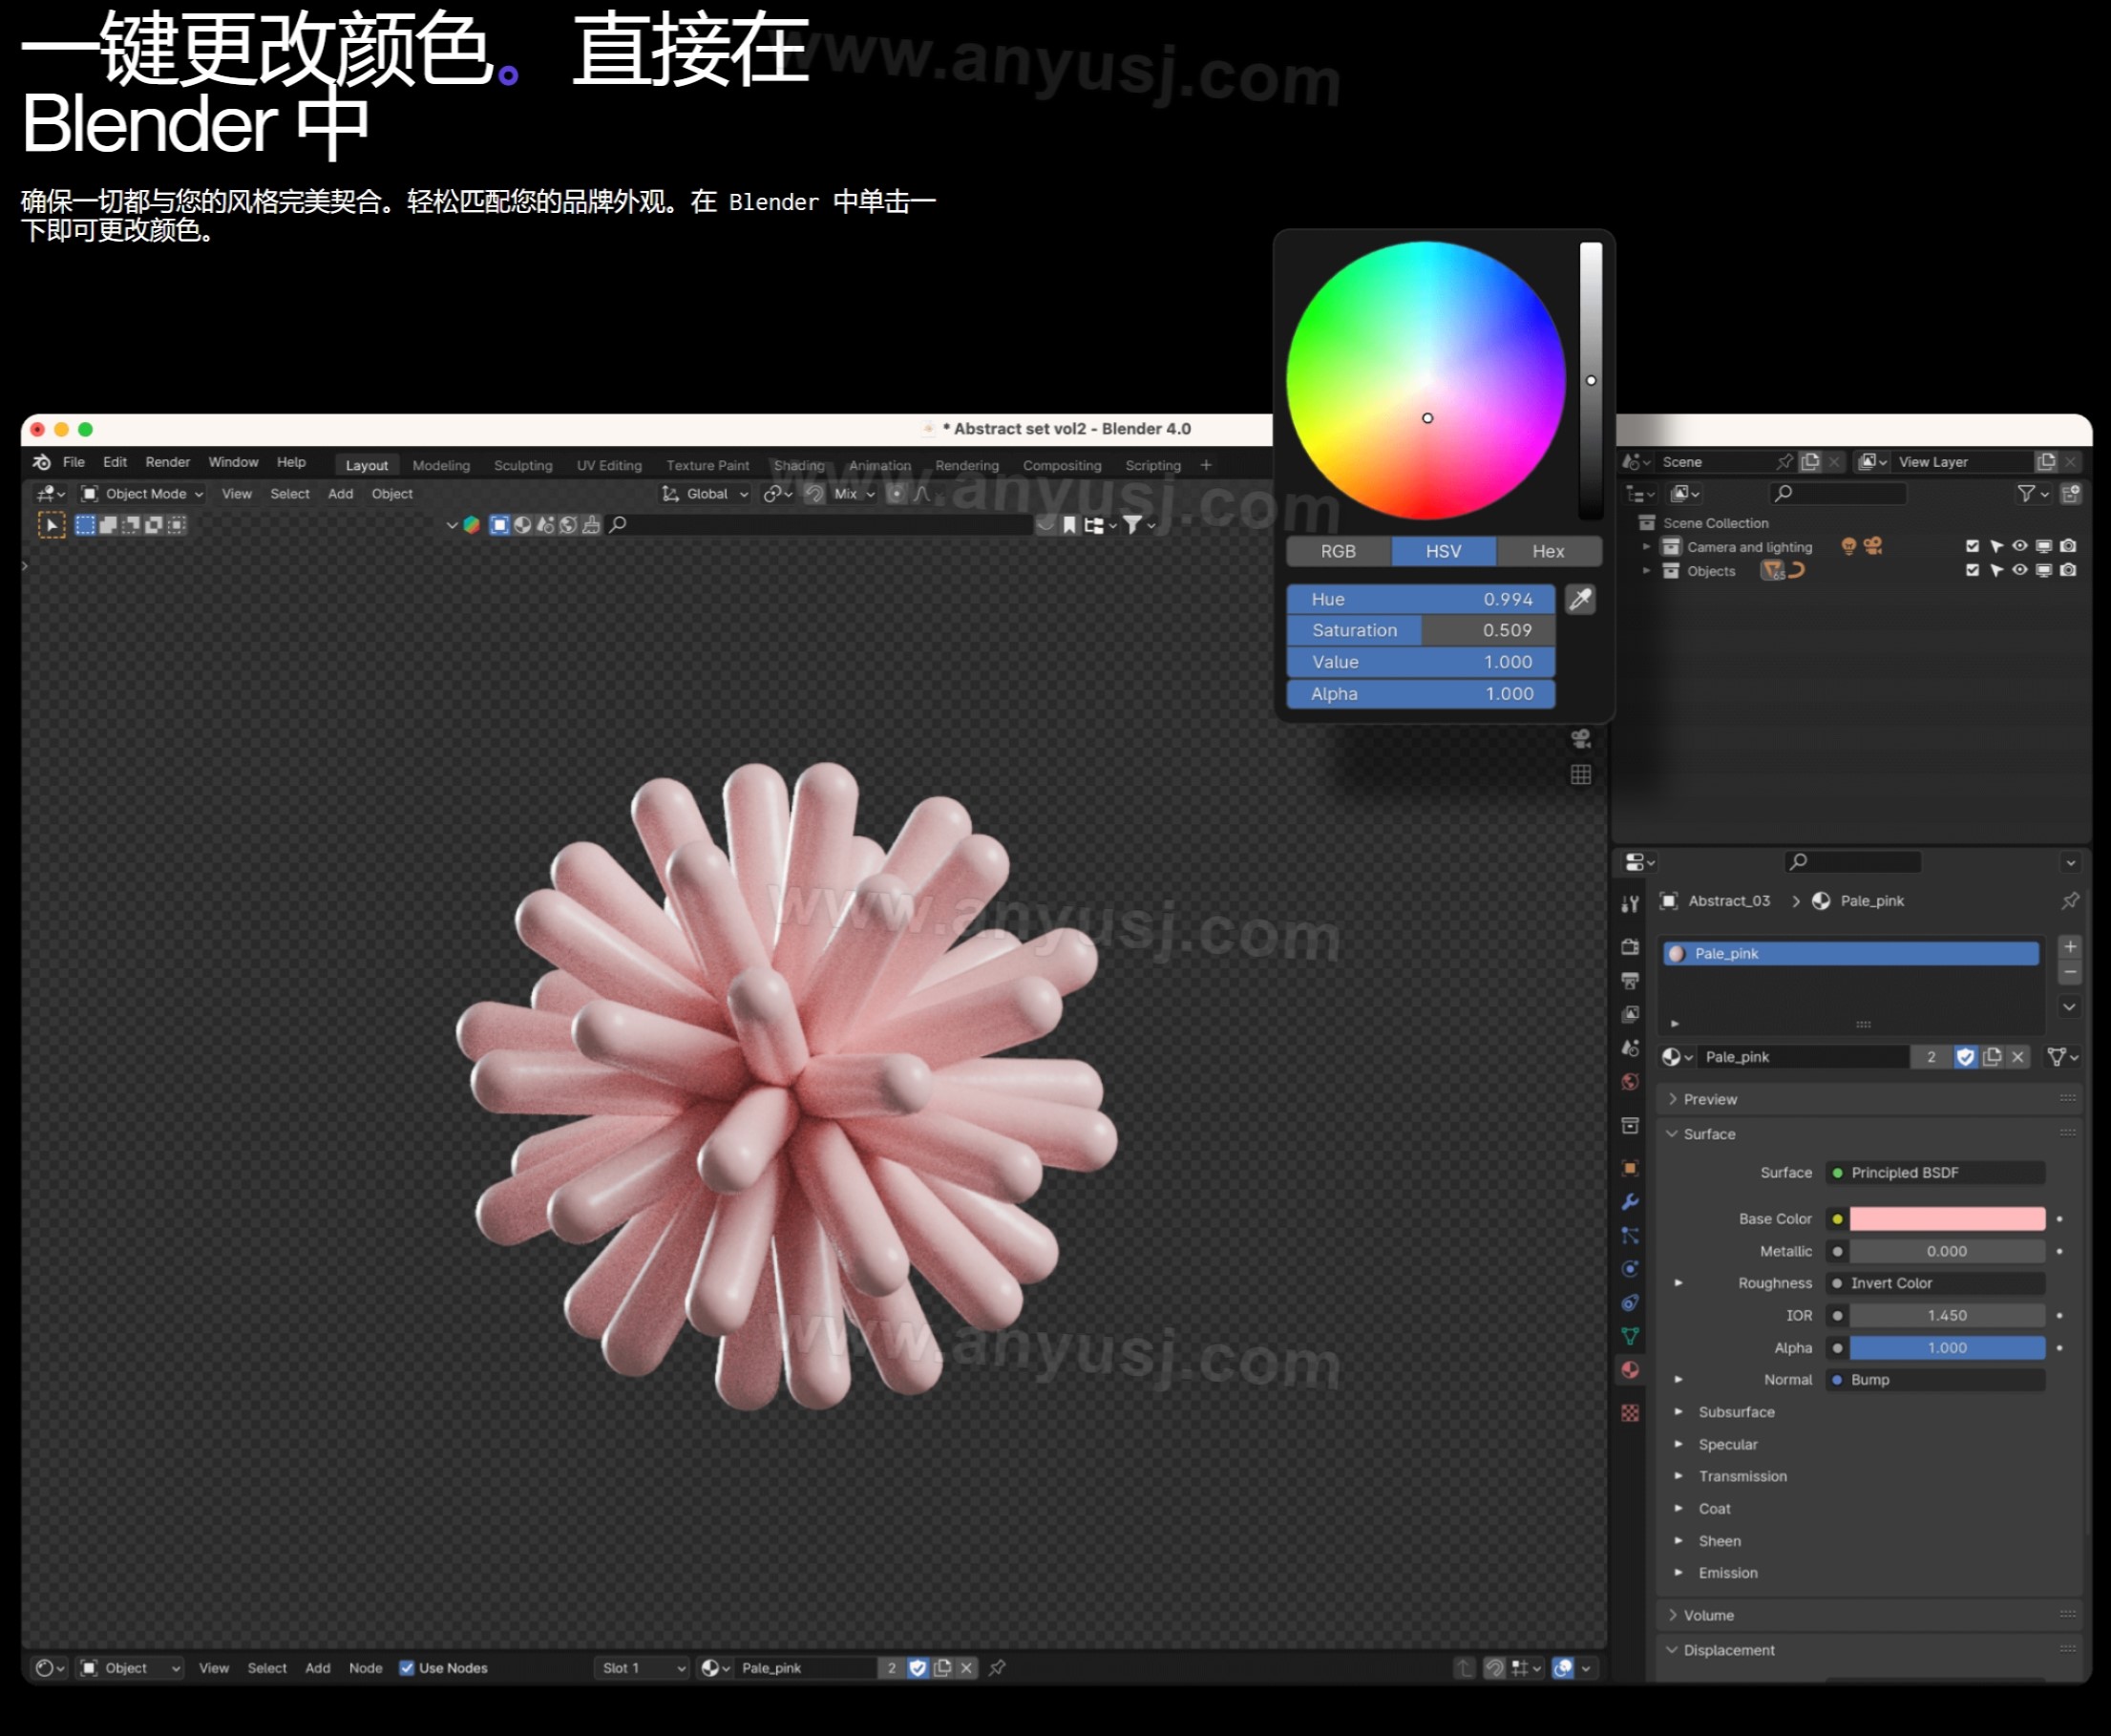Image resolution: width=2111 pixels, height=1736 pixels.
Task: Expand the Preview panel
Action: 1708,1099
